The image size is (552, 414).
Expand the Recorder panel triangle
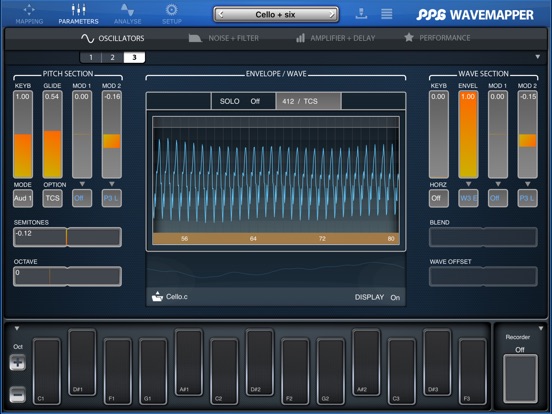point(541,328)
